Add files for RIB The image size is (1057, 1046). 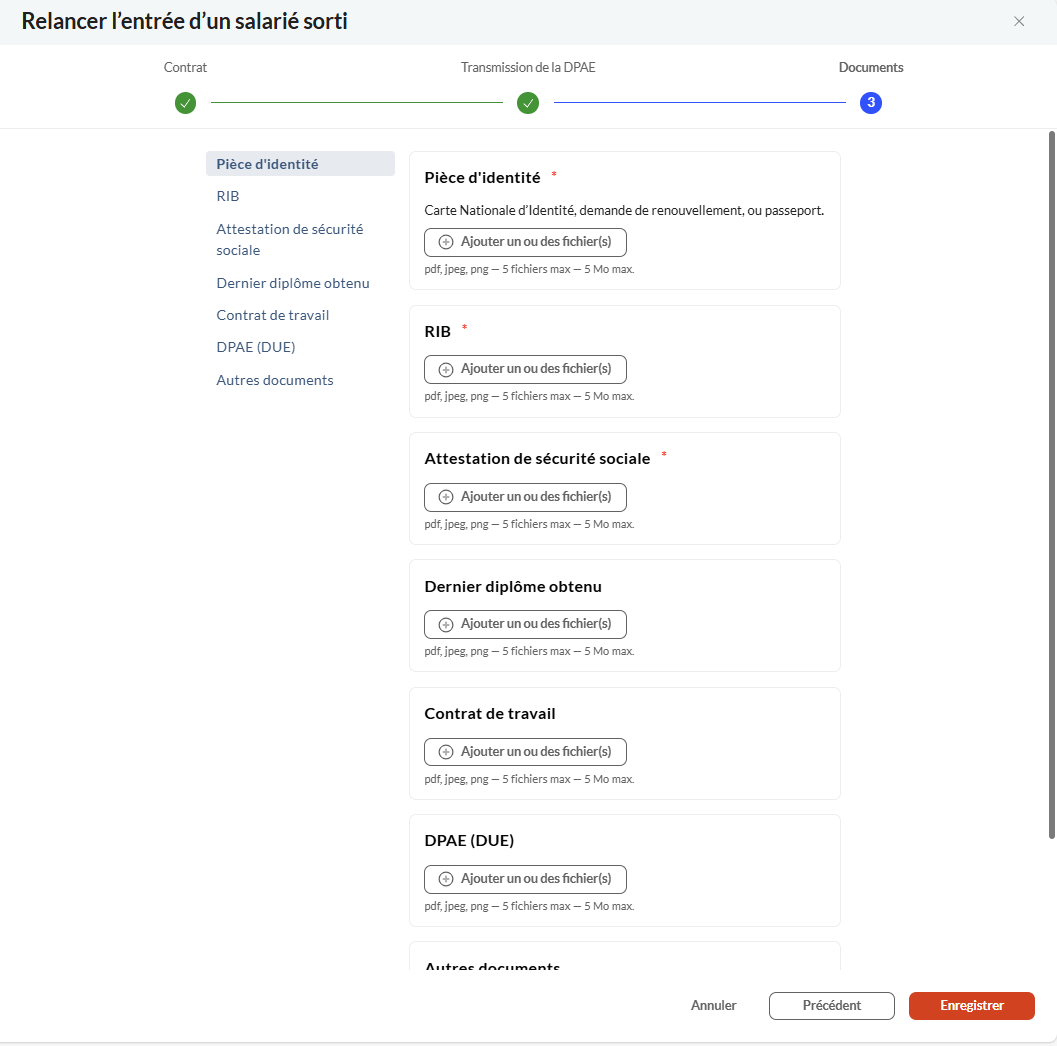(525, 369)
